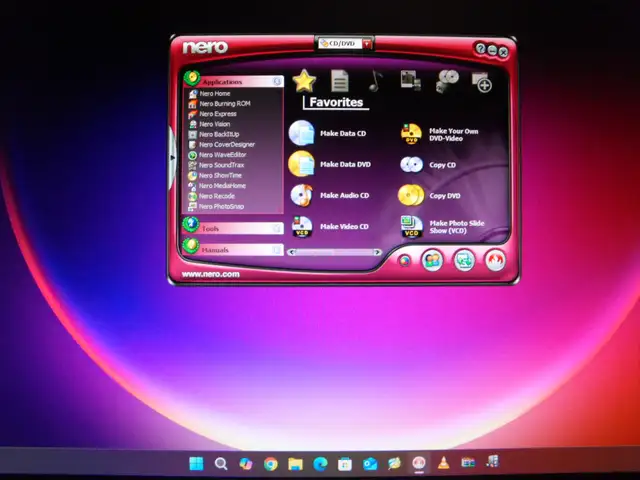Viewport: 640px width, 480px height.
Task: Click right arrow of the task scrollbar
Action: pyautogui.click(x=378, y=252)
